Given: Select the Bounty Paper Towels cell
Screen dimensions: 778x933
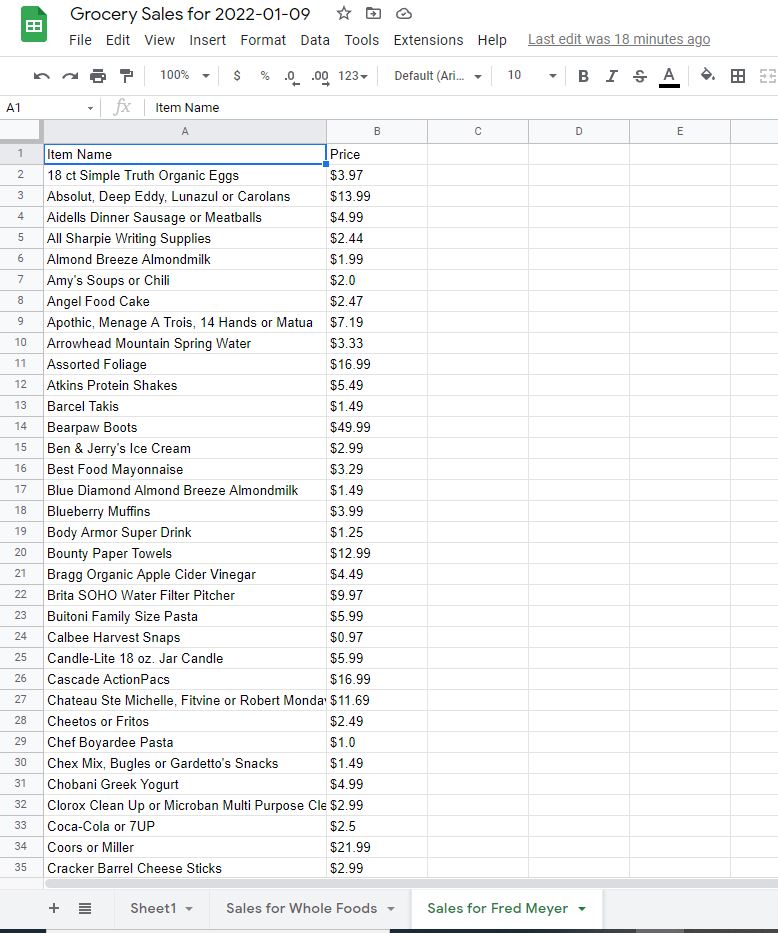Looking at the screenshot, I should (x=185, y=553).
